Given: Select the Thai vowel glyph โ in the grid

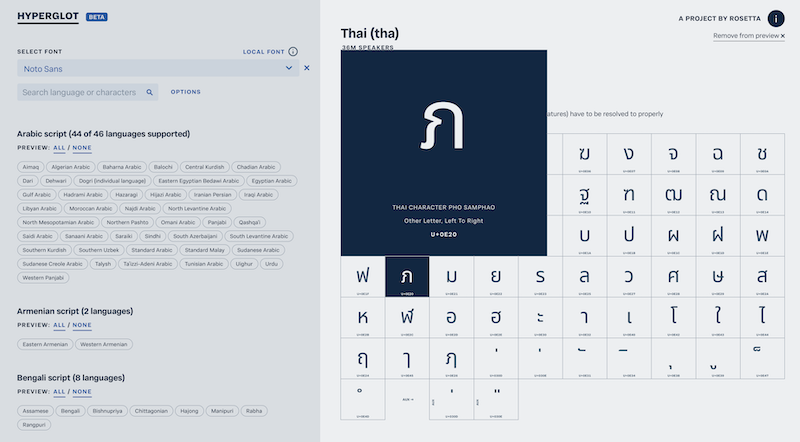Looking at the screenshot, I should [673, 317].
